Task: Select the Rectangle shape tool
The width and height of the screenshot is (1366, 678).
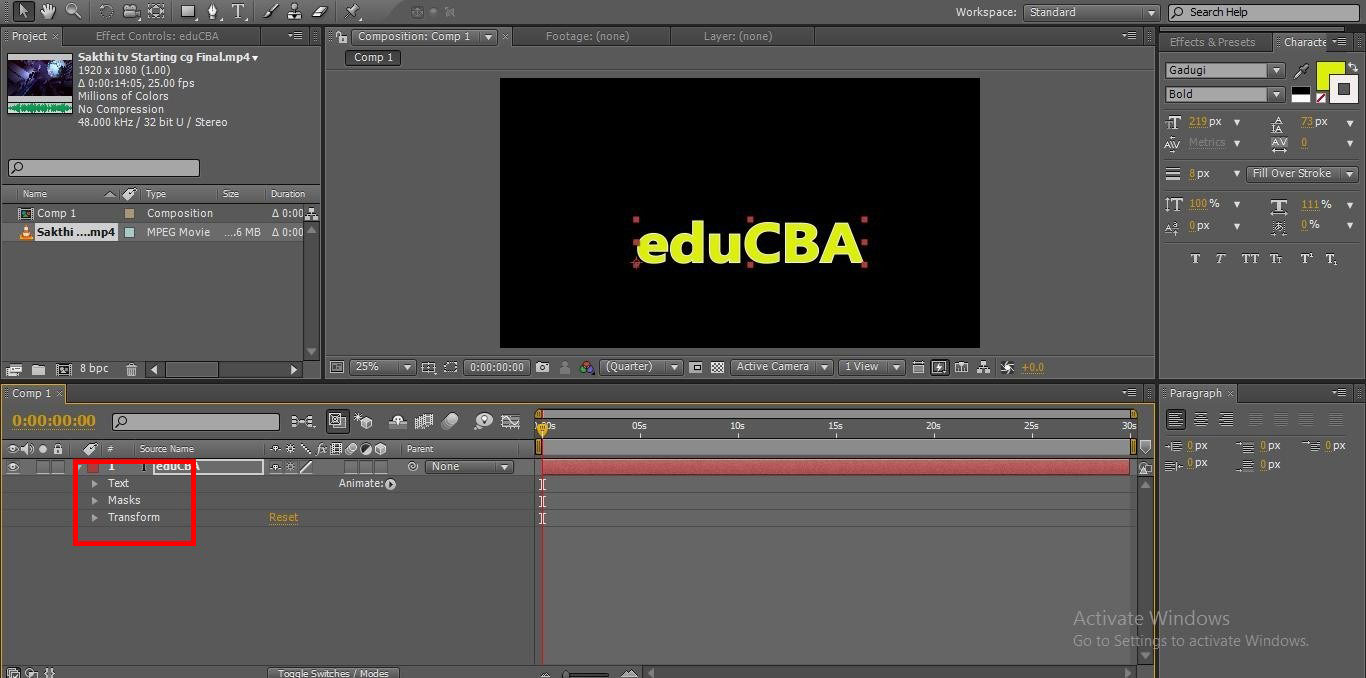Action: pyautogui.click(x=188, y=12)
